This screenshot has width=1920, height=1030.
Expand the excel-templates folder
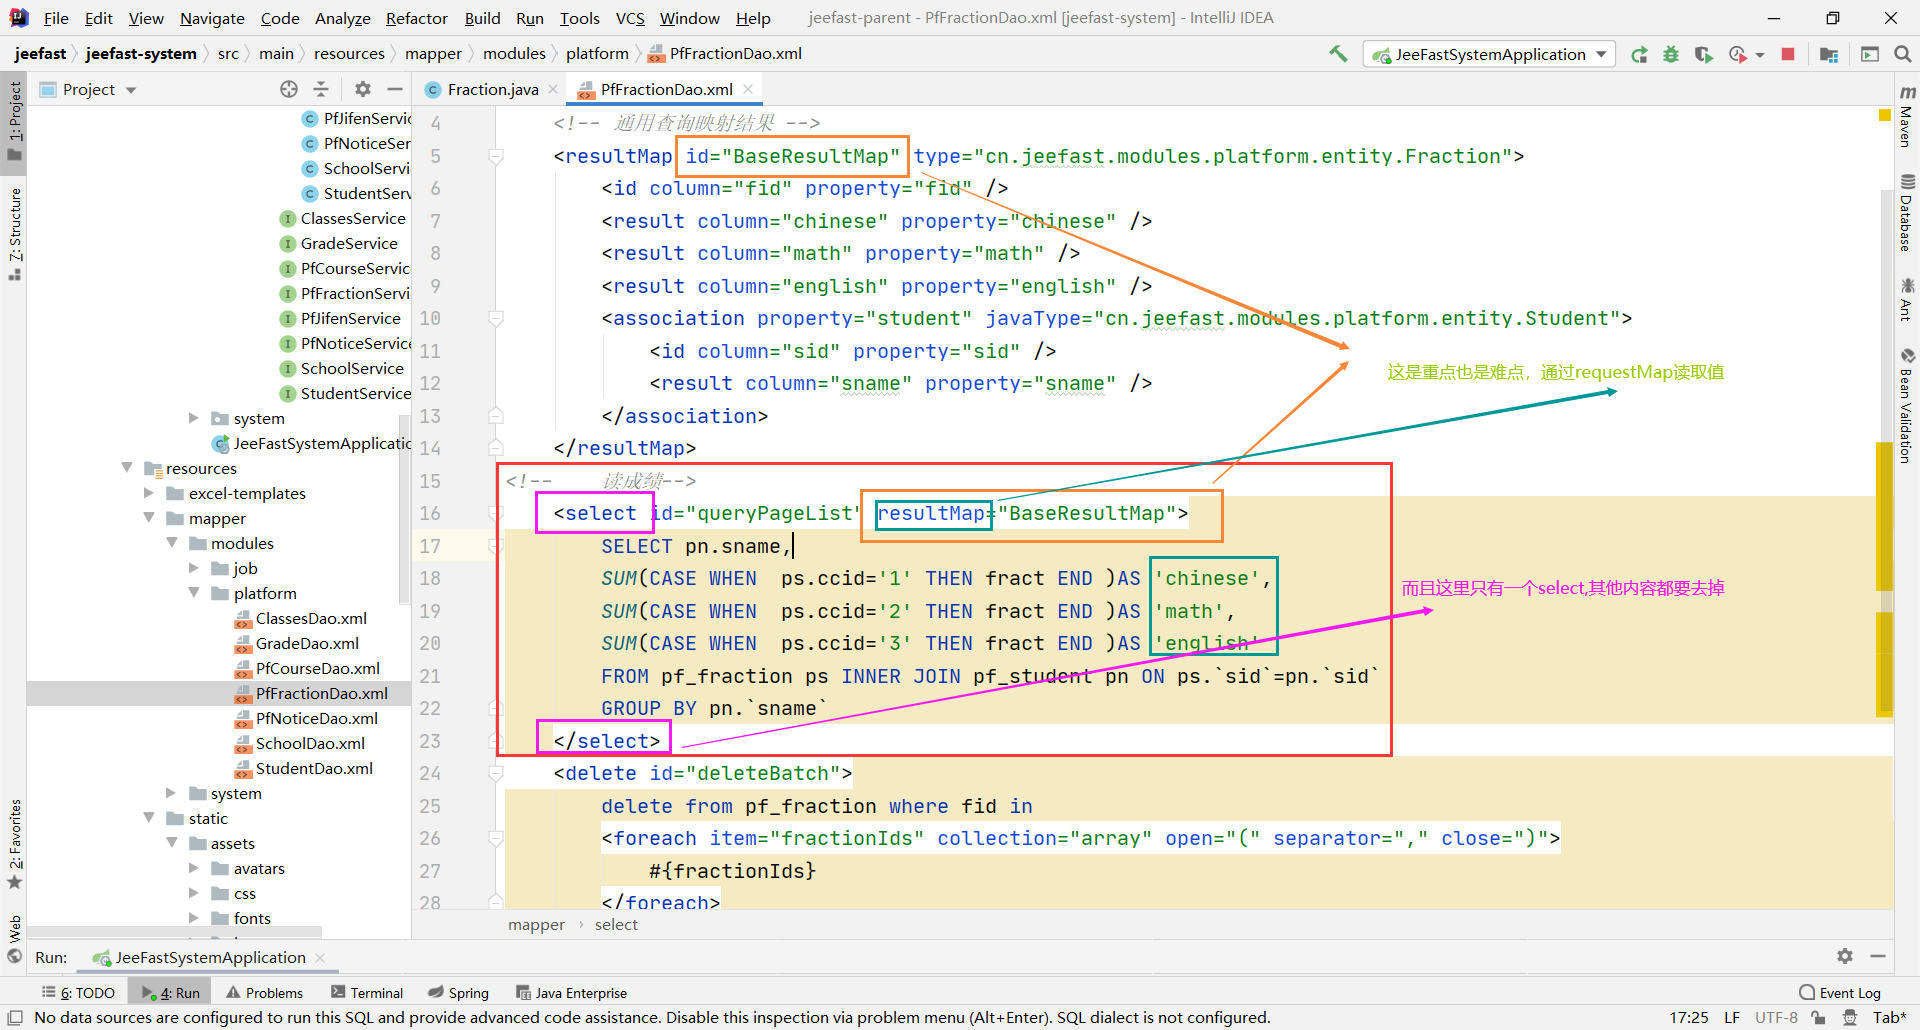pyautogui.click(x=149, y=492)
